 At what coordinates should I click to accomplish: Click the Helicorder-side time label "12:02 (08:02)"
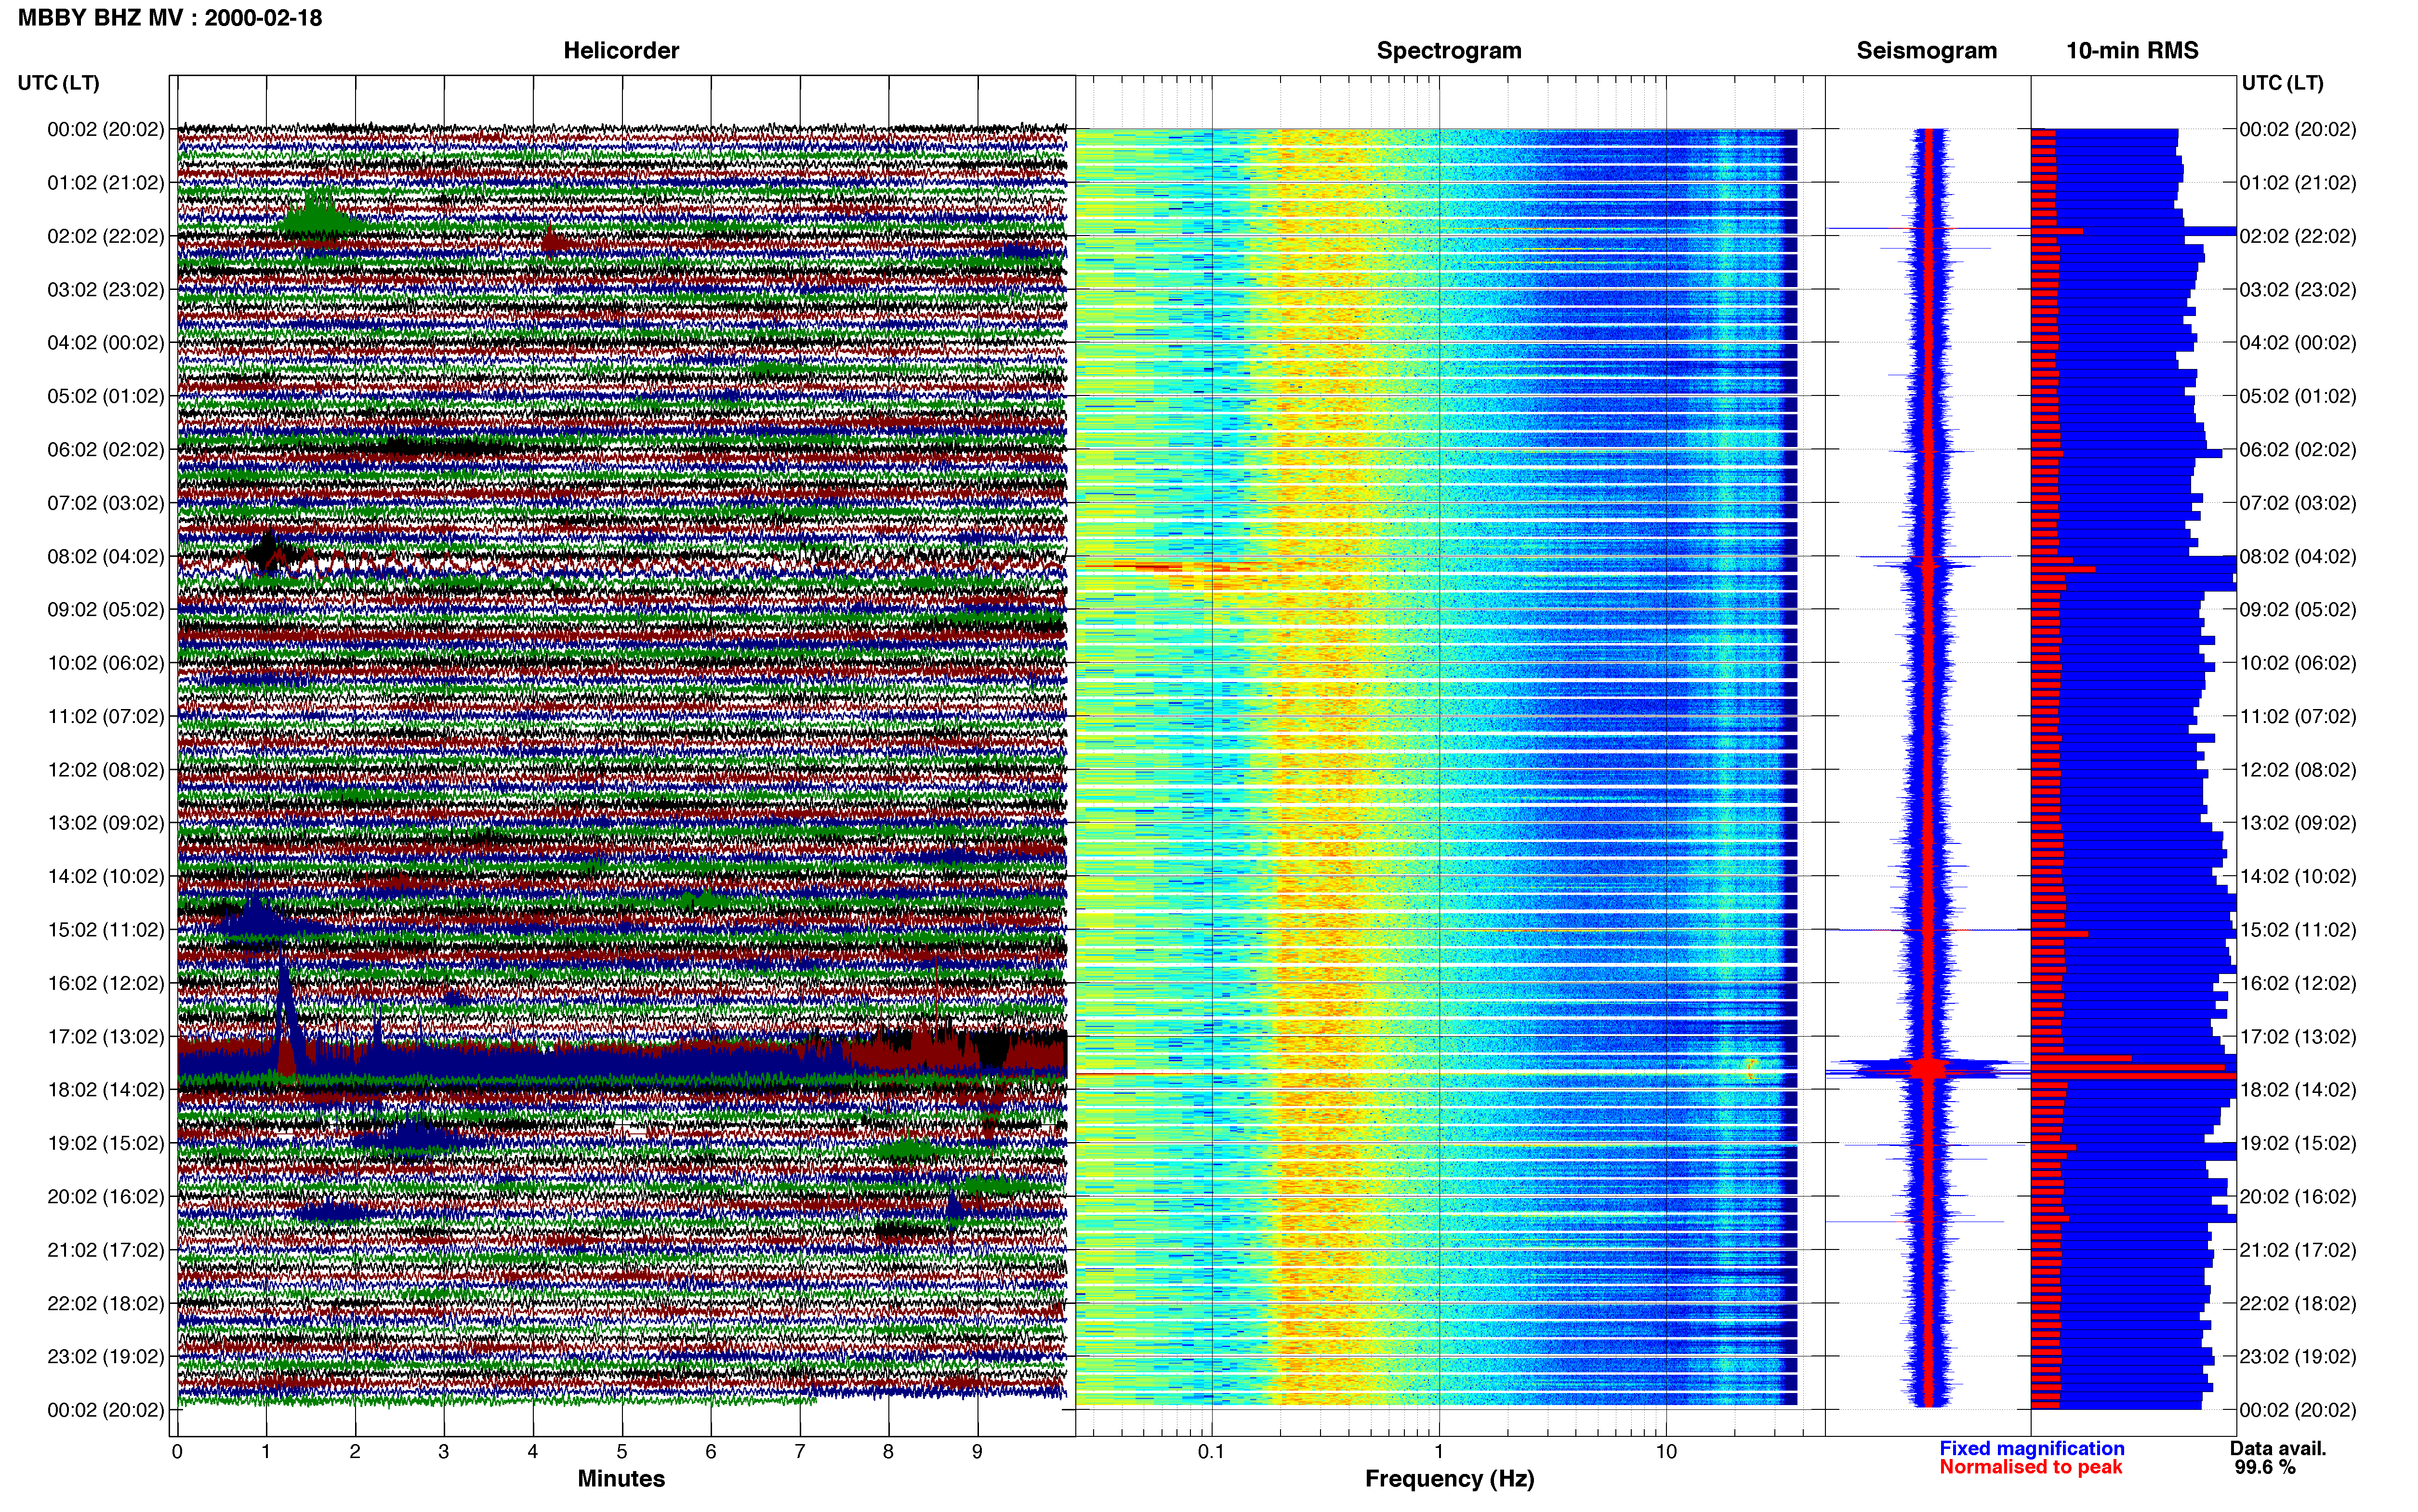[x=106, y=770]
